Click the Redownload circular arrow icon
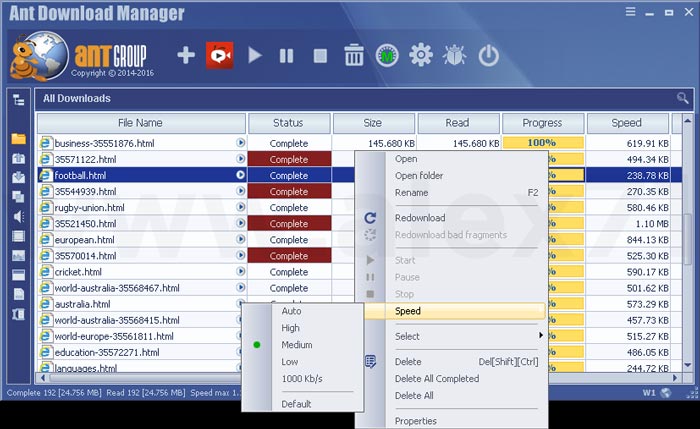This screenshot has width=700, height=429. 370,218
